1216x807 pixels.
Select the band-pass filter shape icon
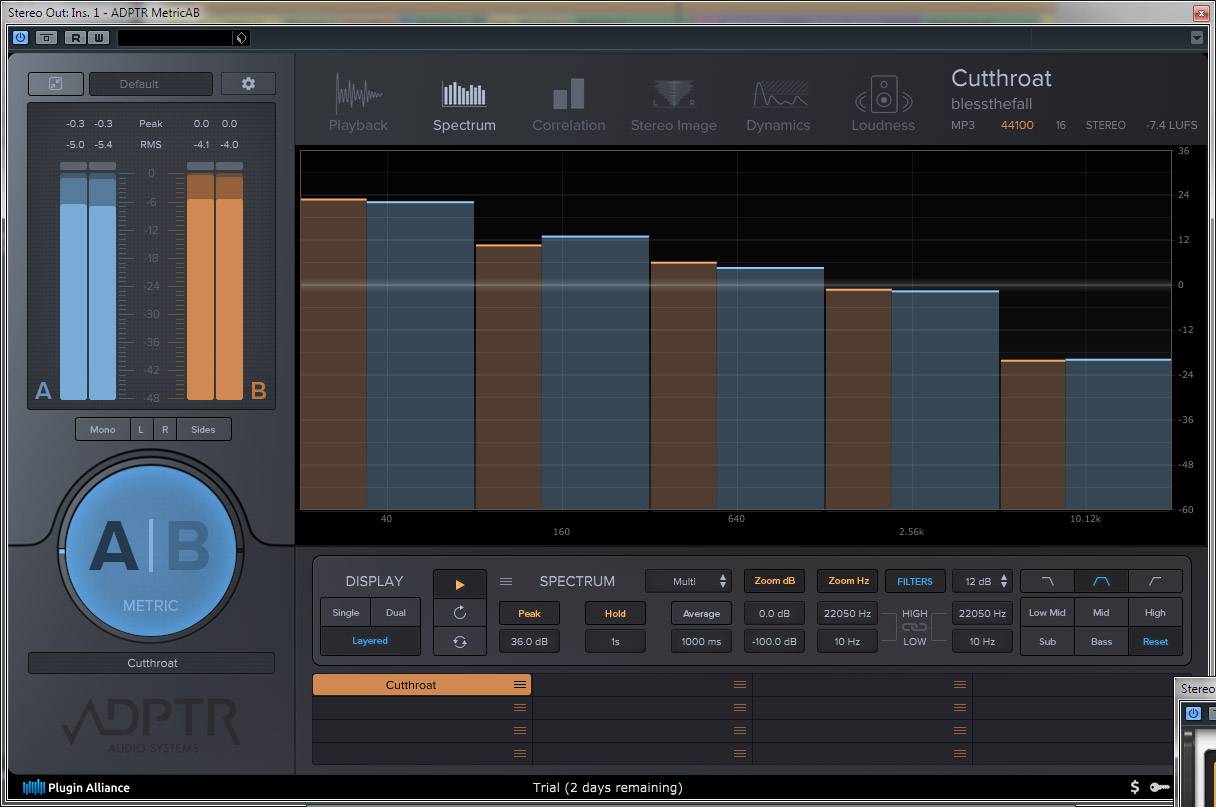[1101, 581]
